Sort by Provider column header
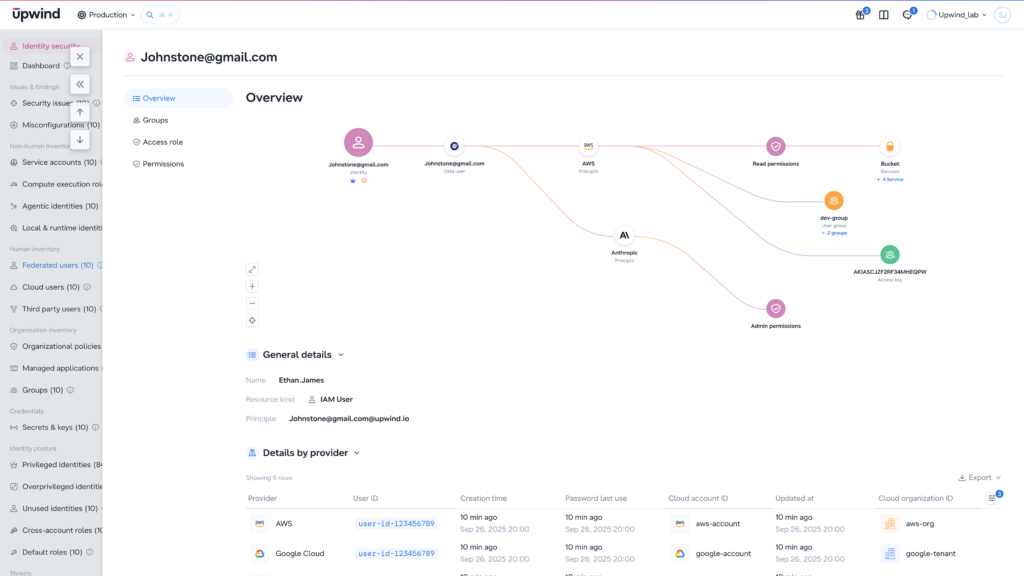The width and height of the screenshot is (1024, 576). 263,498
